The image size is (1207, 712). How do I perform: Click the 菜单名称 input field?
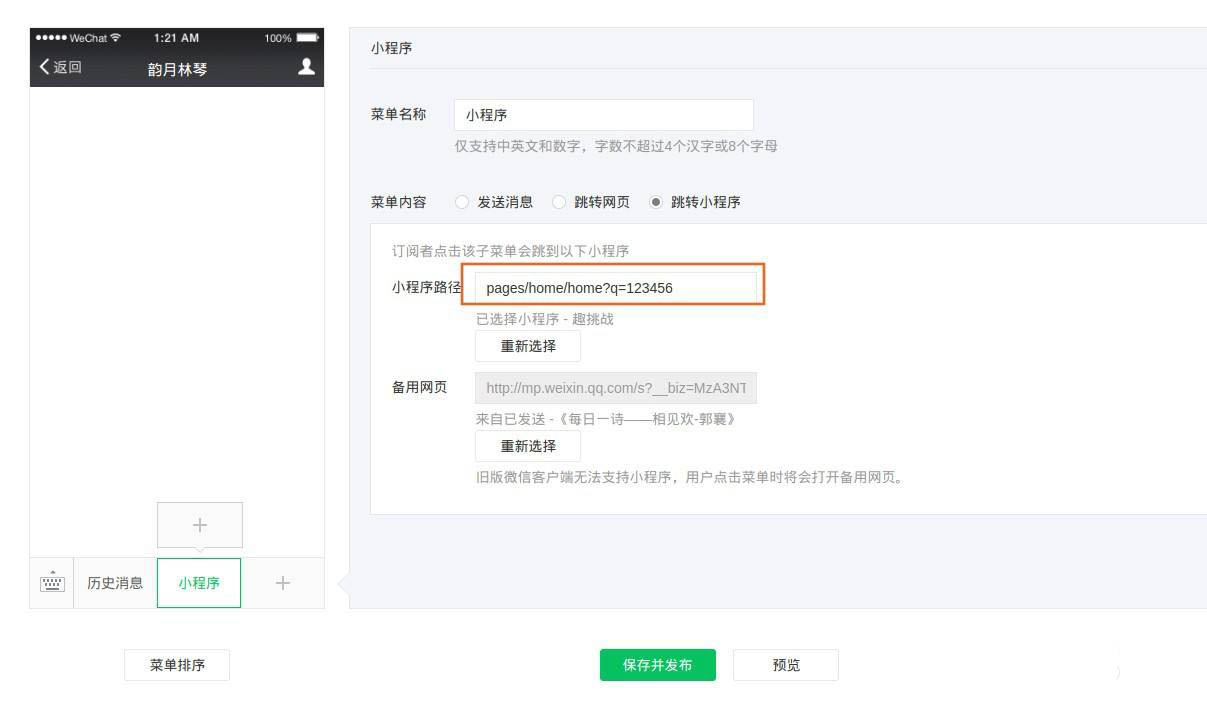605,114
